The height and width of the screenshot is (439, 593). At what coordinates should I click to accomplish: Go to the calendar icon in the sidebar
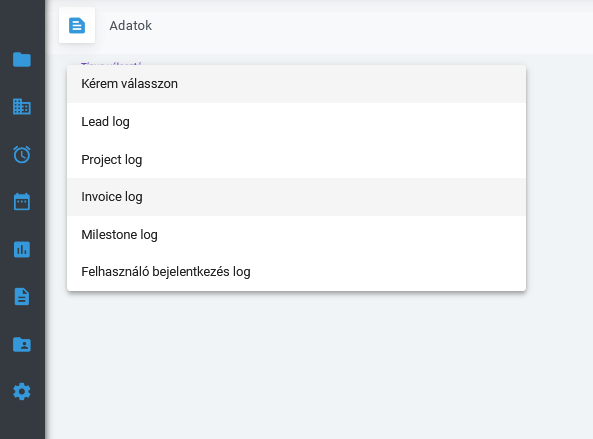coord(22,202)
